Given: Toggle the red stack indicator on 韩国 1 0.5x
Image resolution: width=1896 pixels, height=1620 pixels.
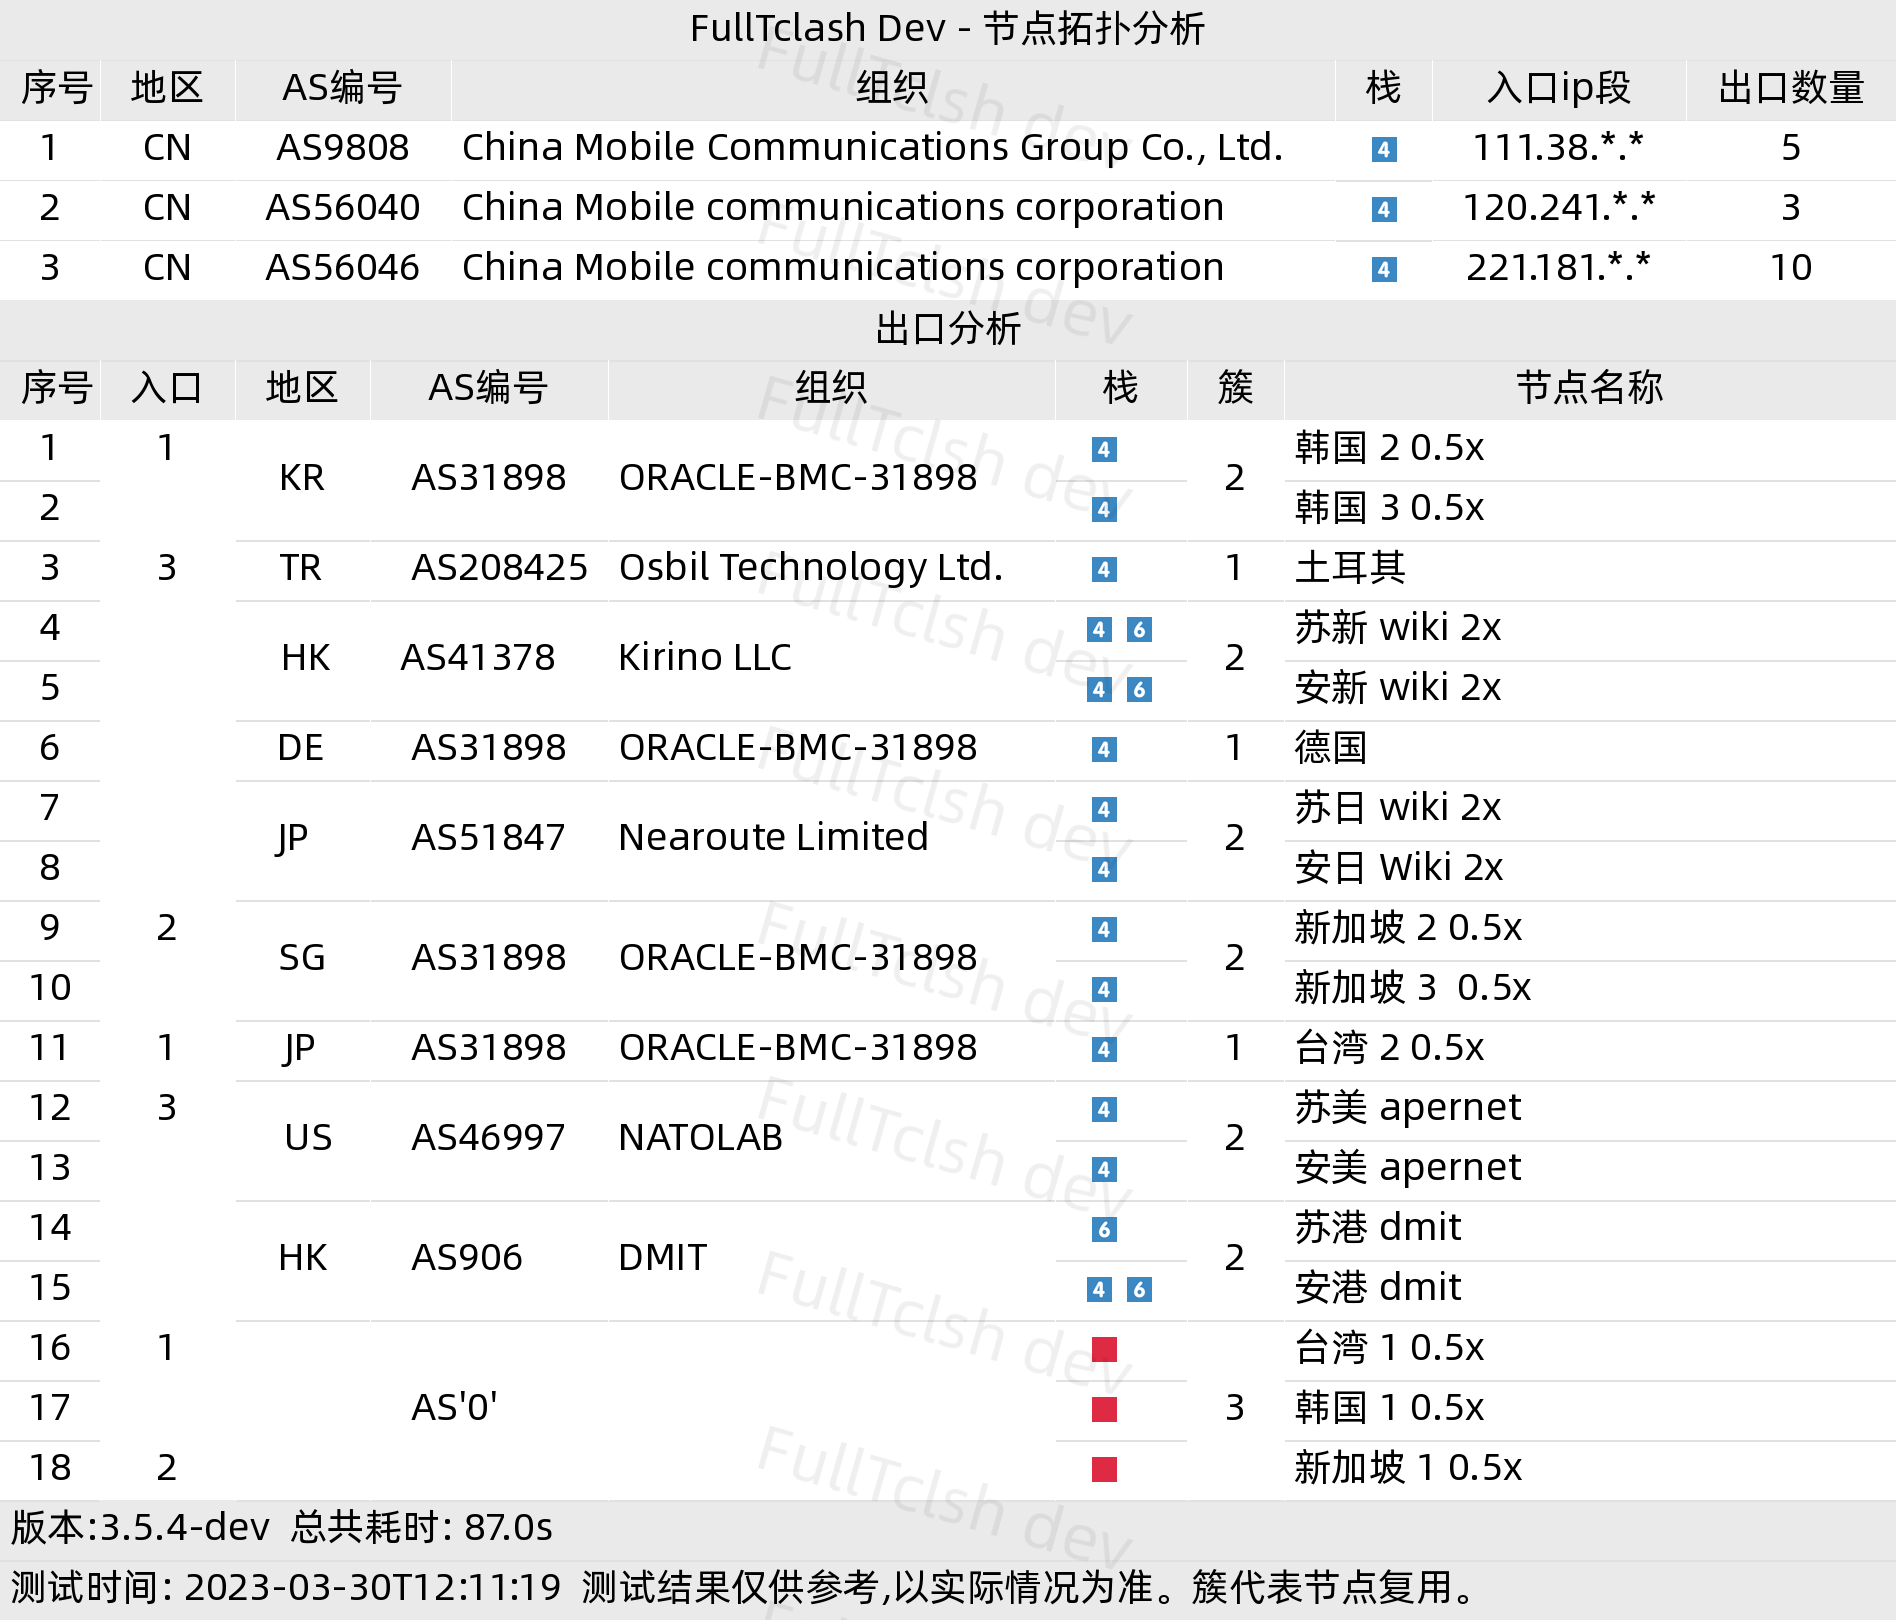Looking at the screenshot, I should pyautogui.click(x=1103, y=1408).
